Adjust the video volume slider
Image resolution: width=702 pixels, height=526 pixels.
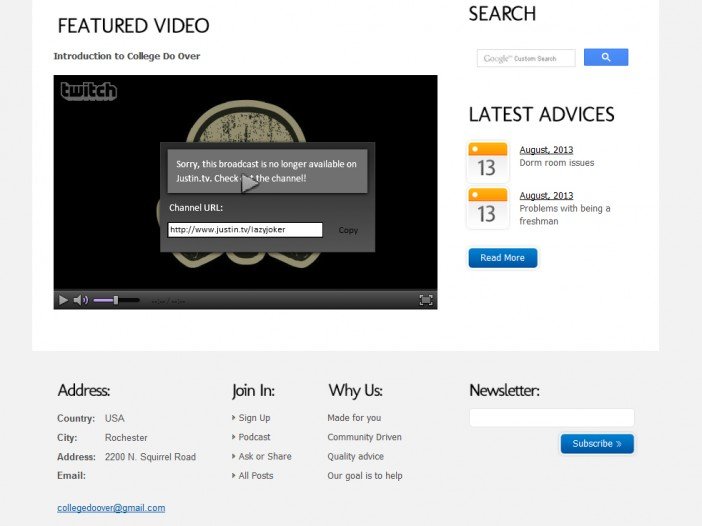coord(115,300)
